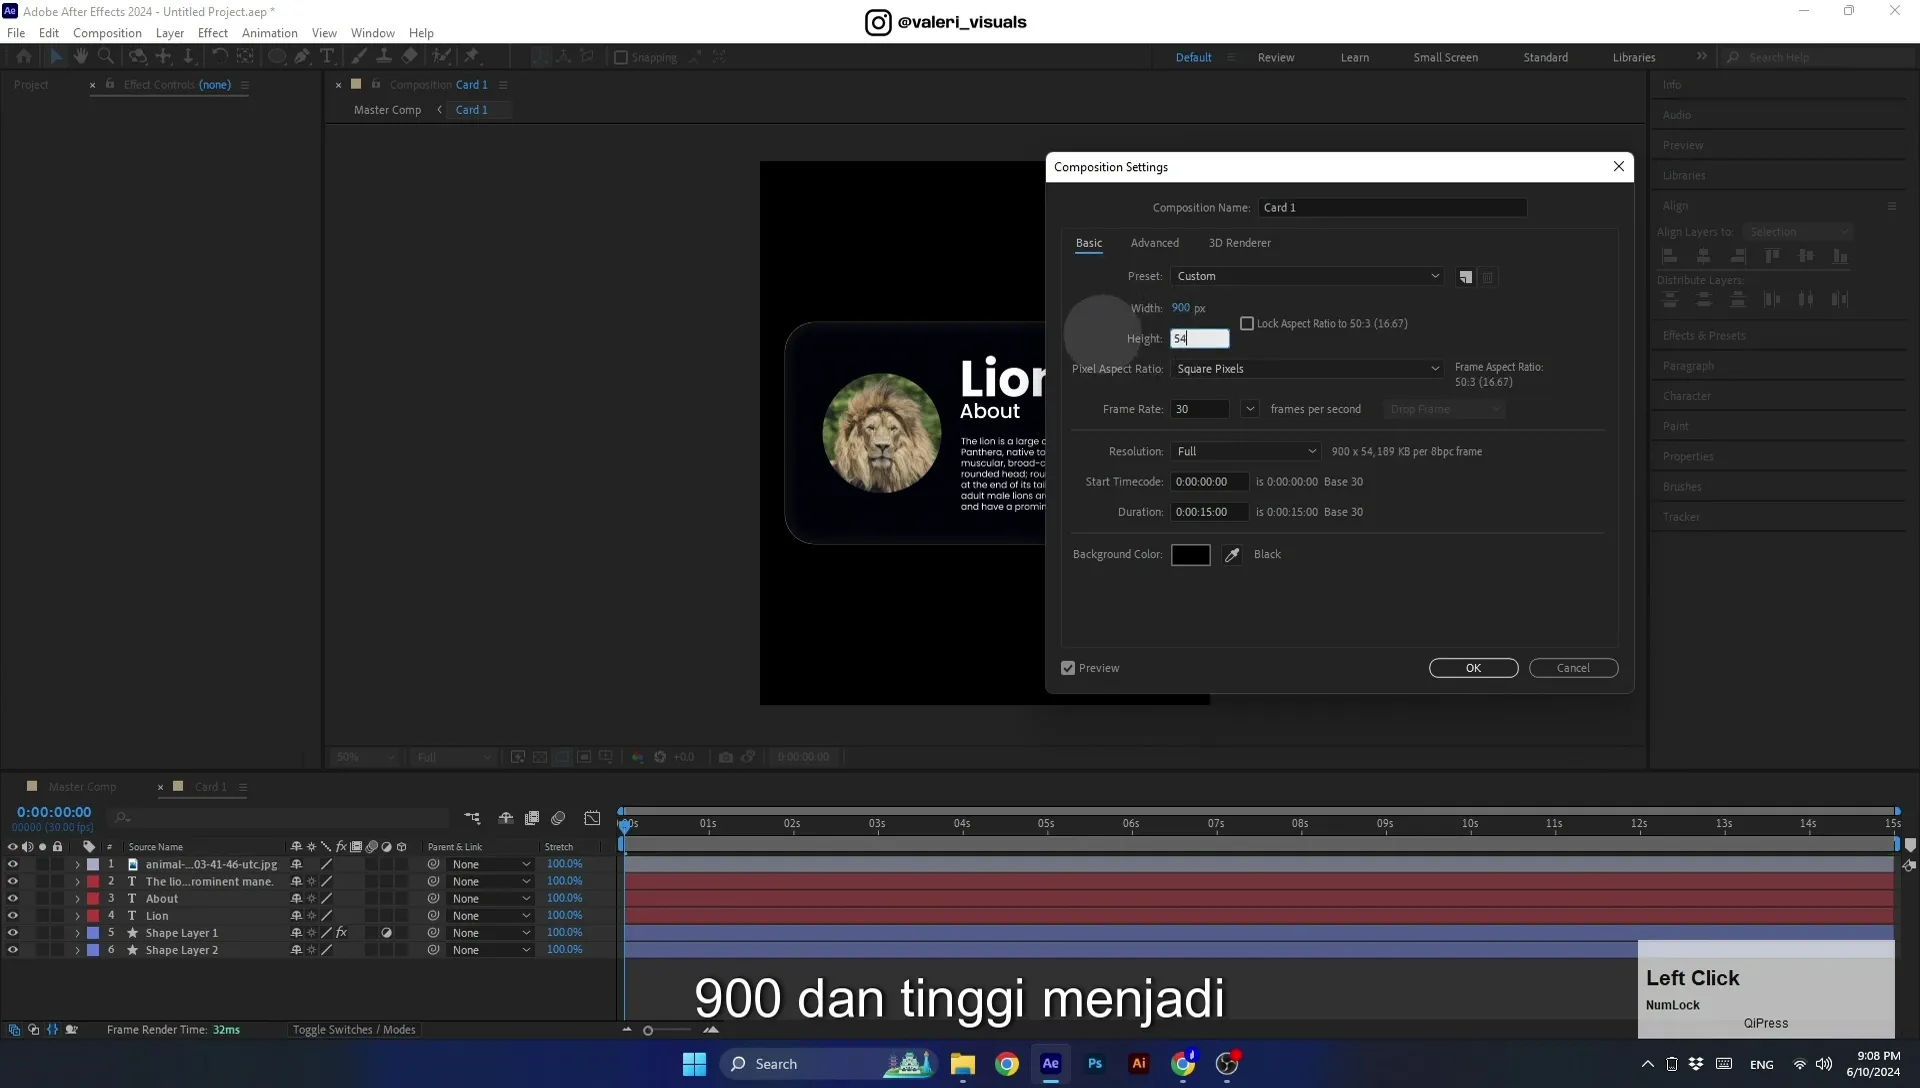Expand the Shape Layer 1 properties
This screenshot has height=1088, width=1920.
coord(77,933)
